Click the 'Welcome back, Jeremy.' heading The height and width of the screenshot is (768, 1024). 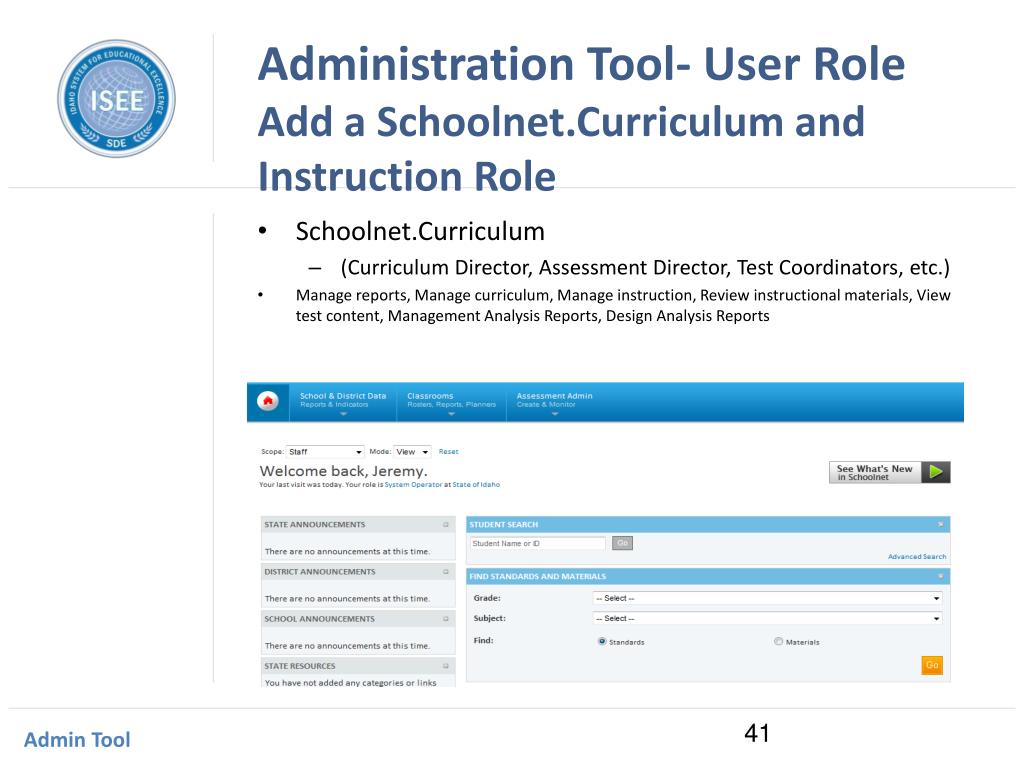(344, 471)
